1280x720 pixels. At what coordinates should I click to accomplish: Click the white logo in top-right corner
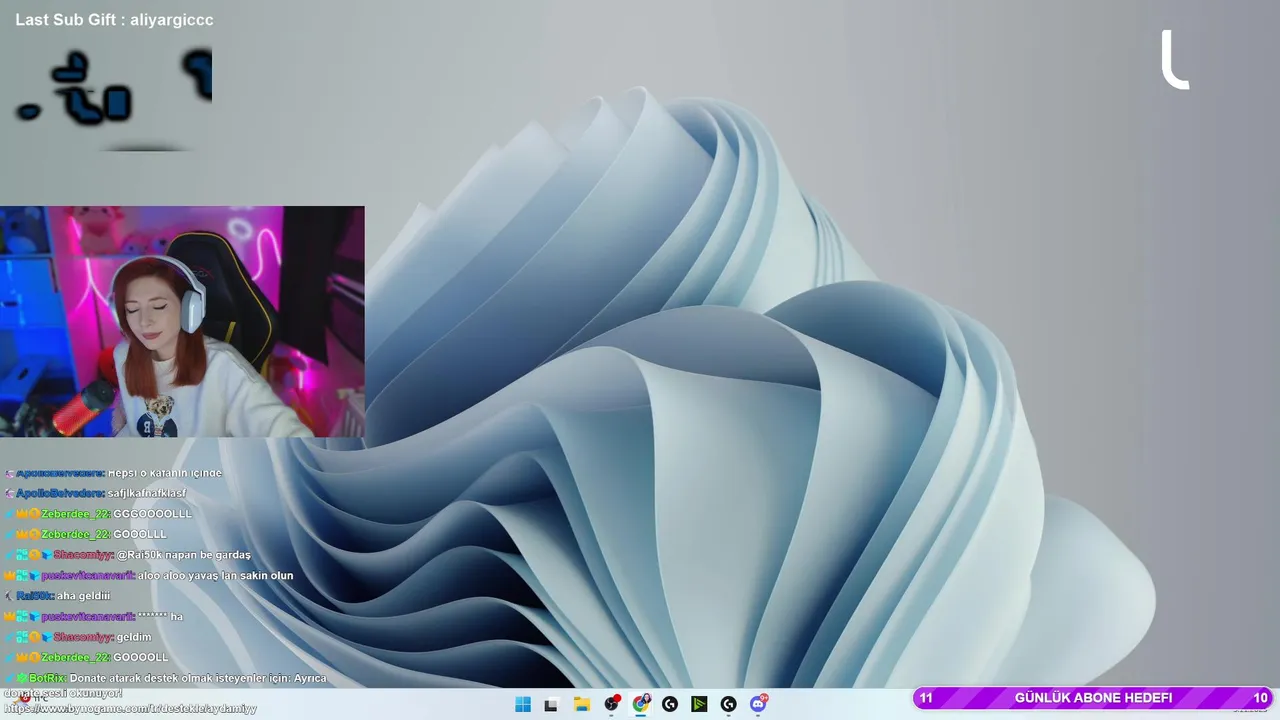coord(1175,60)
